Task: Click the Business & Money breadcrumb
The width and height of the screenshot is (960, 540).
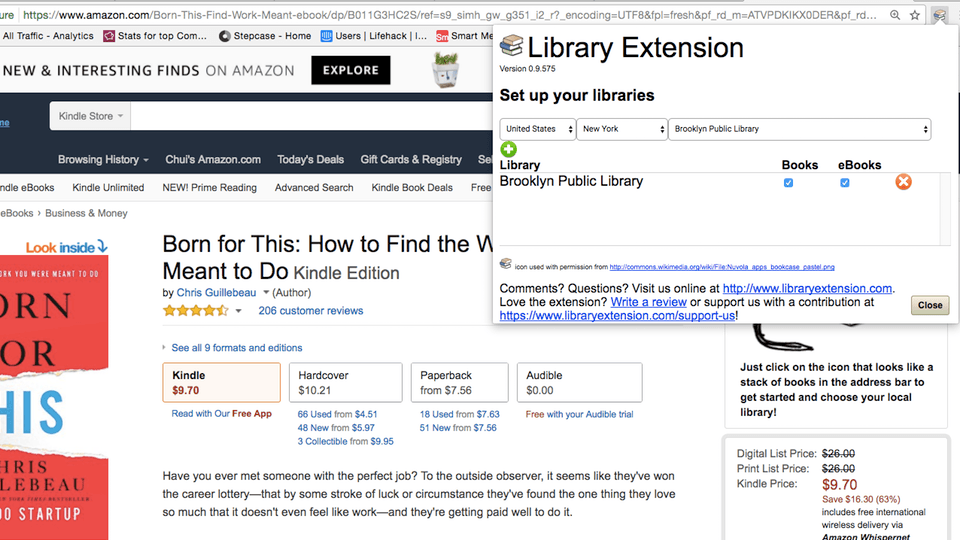Action: 86,213
